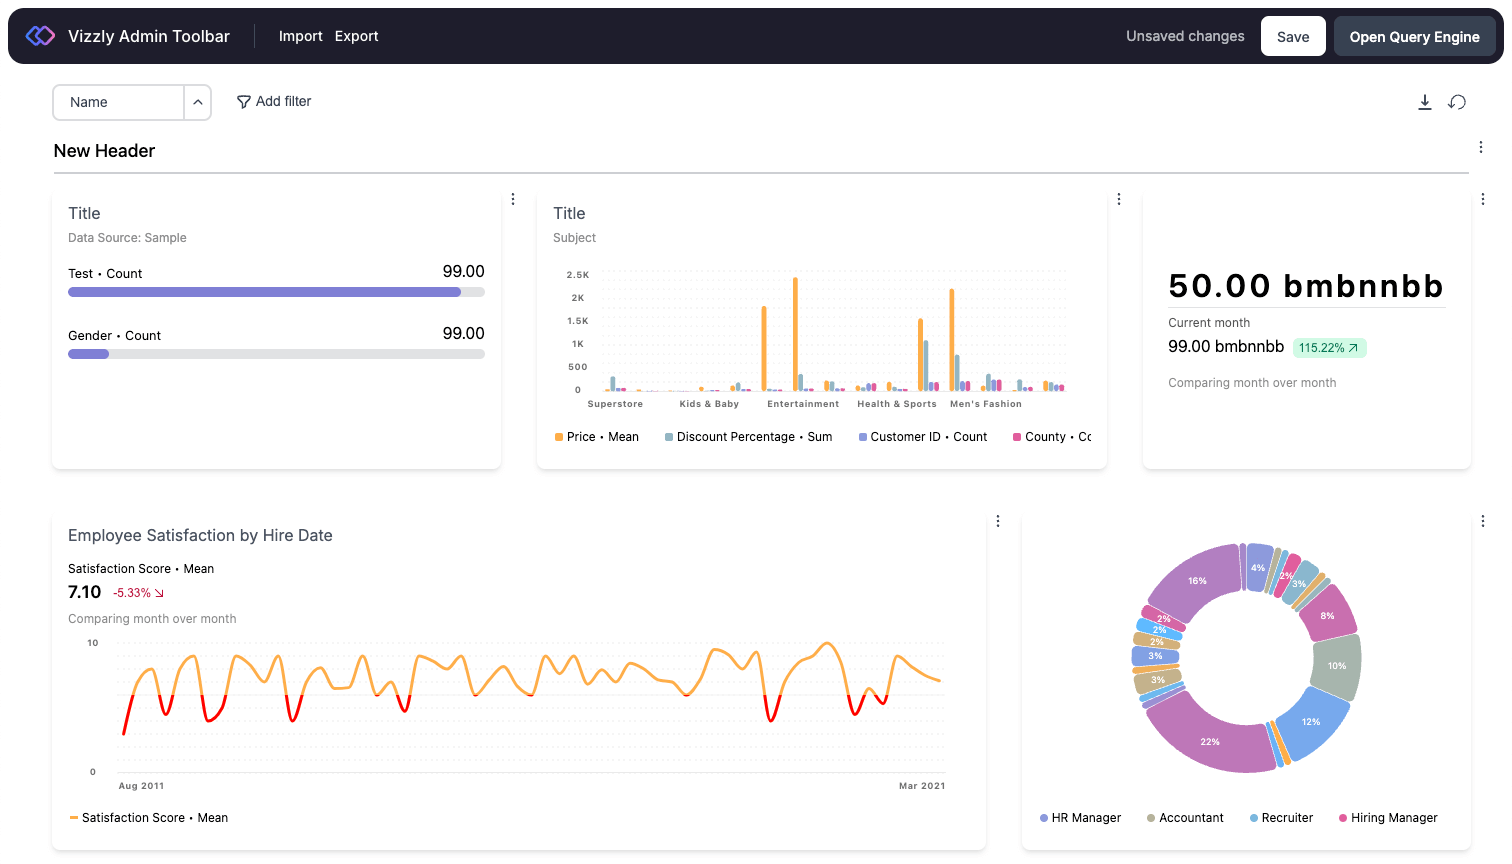Click the Test · Count progress bar

pyautogui.click(x=276, y=291)
